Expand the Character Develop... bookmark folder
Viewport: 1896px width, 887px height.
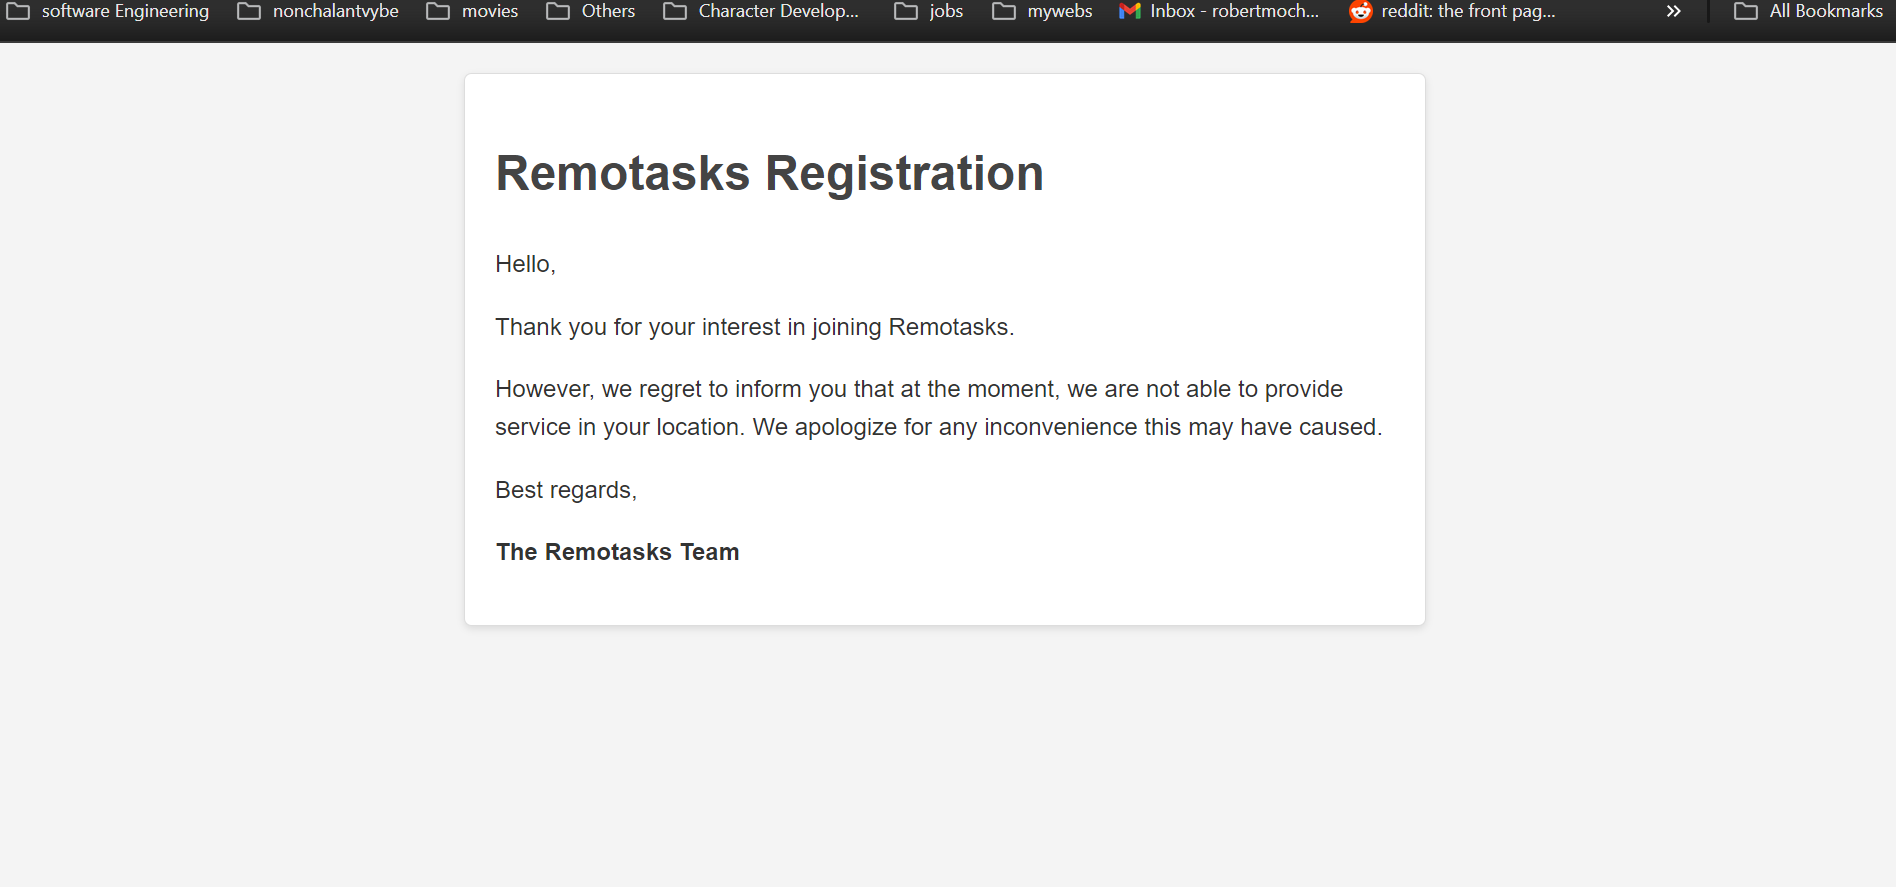pyautogui.click(x=762, y=11)
